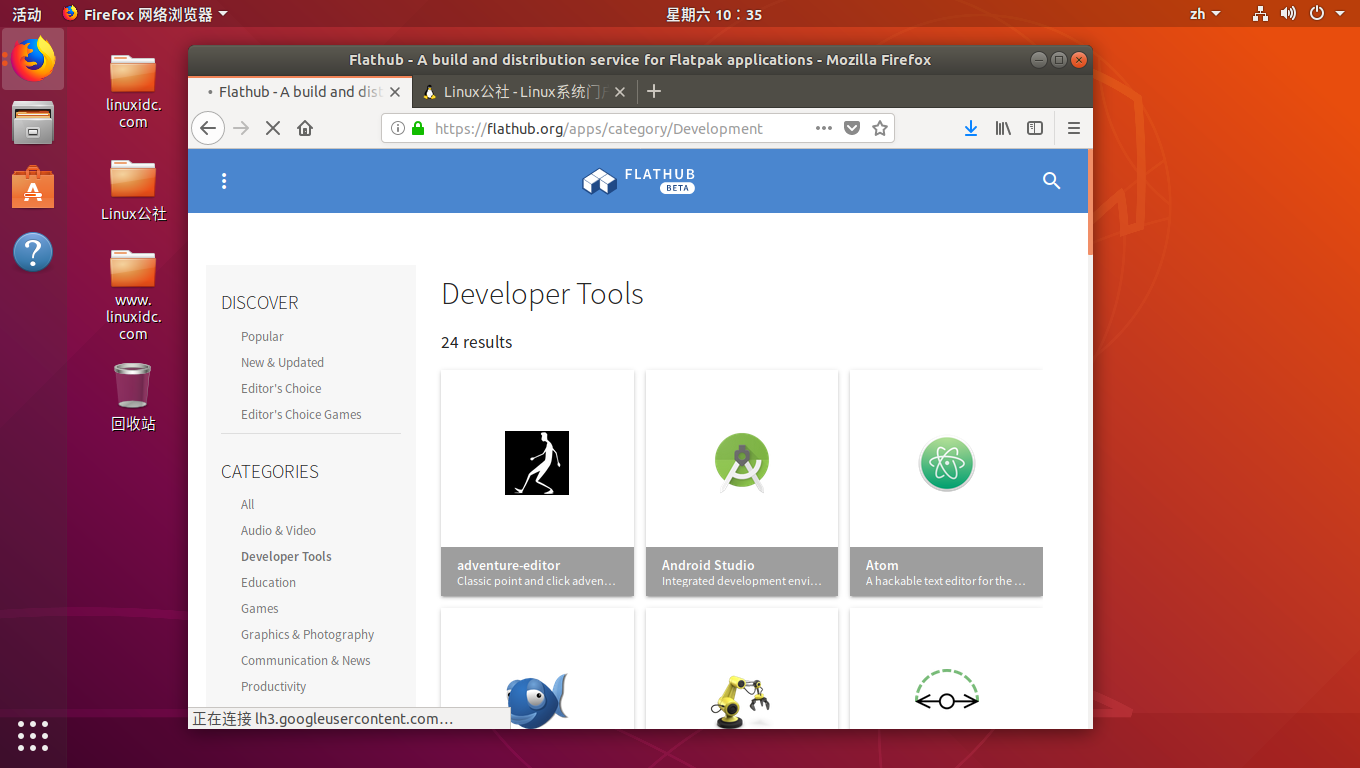Open Ubuntu Software in dock
1360x768 pixels.
pos(33,187)
